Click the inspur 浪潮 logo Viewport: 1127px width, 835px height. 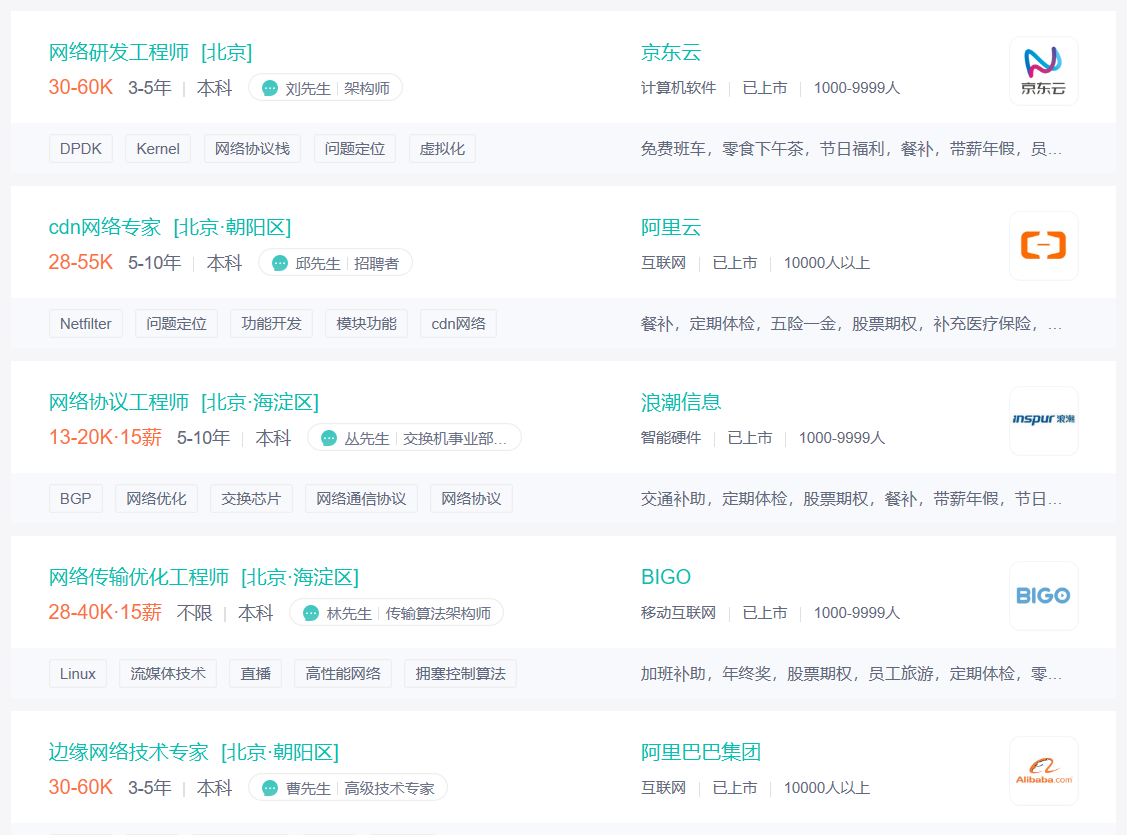[1043, 420]
